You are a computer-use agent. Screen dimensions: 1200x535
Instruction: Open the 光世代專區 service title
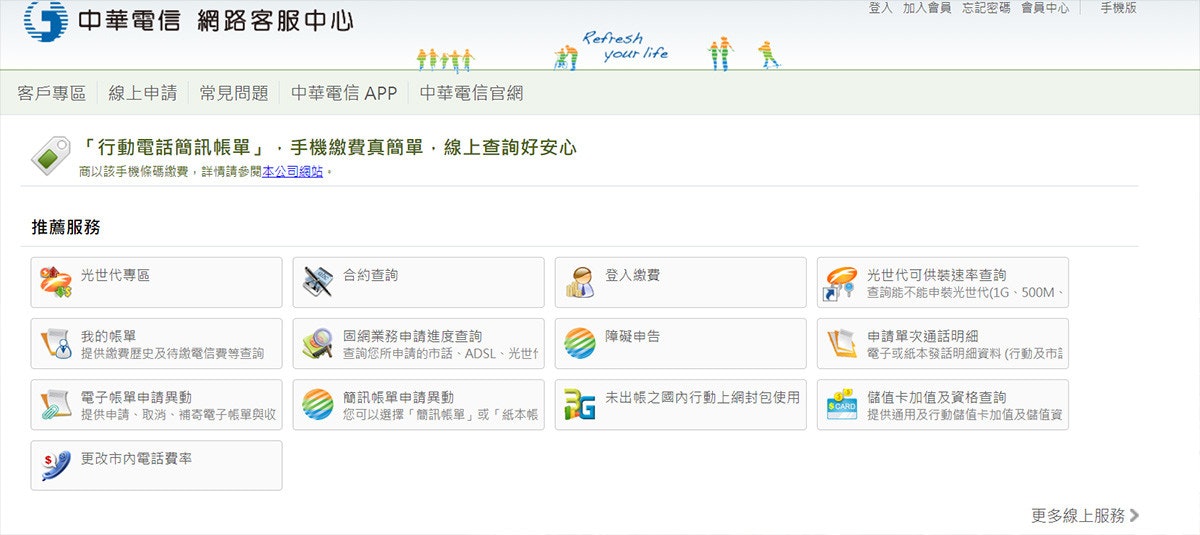115,275
